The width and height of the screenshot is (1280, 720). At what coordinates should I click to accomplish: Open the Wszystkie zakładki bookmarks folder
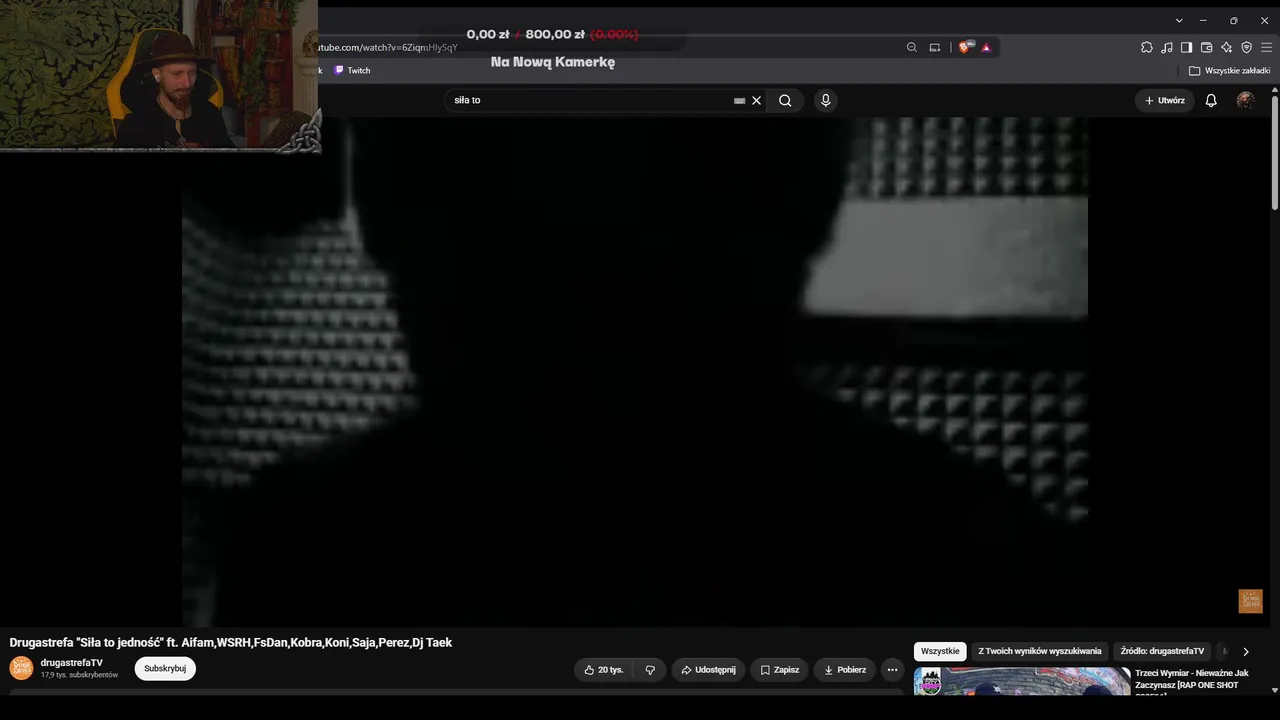[1229, 71]
